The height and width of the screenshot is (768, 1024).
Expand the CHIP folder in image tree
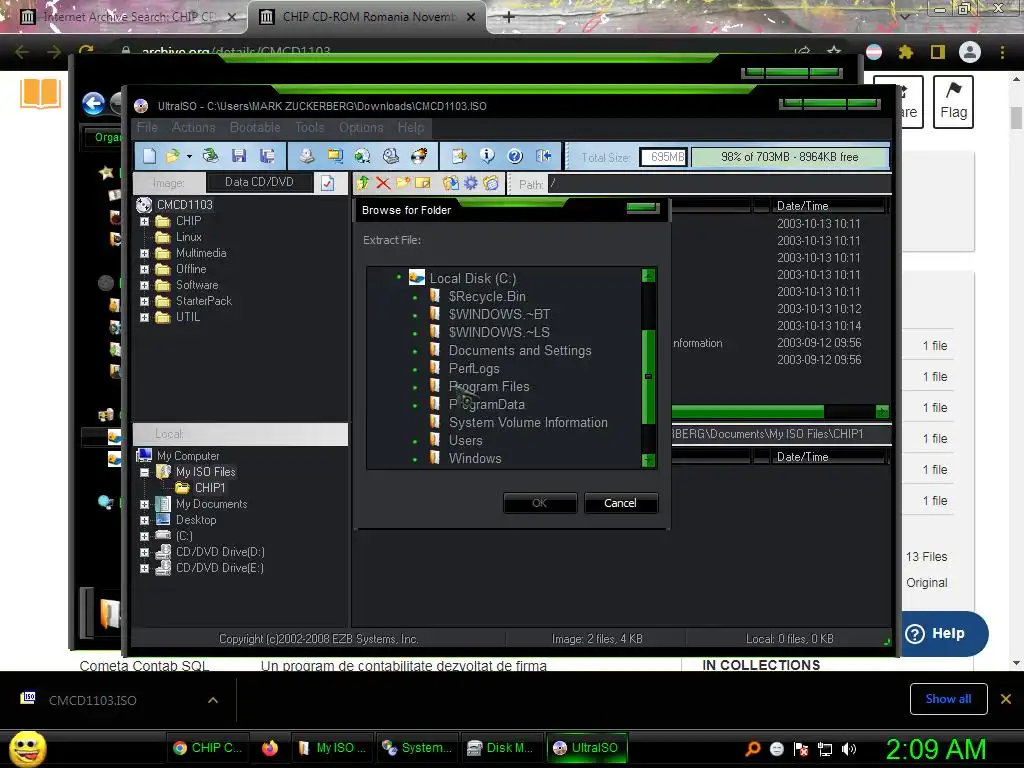click(144, 221)
